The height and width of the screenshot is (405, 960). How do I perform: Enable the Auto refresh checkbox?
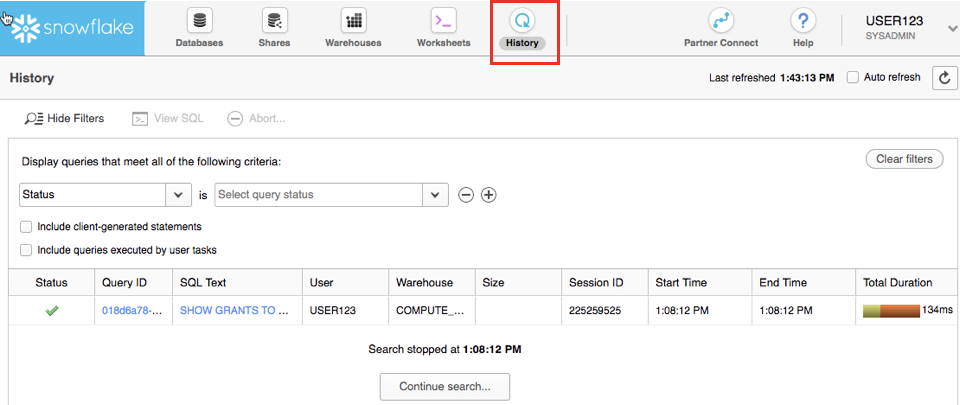click(x=853, y=78)
